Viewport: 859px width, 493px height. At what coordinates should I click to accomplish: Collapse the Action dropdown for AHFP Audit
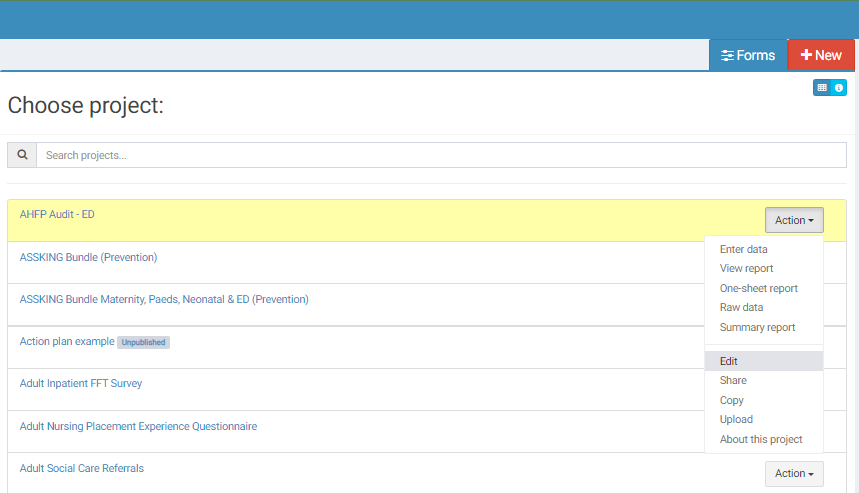click(x=794, y=220)
